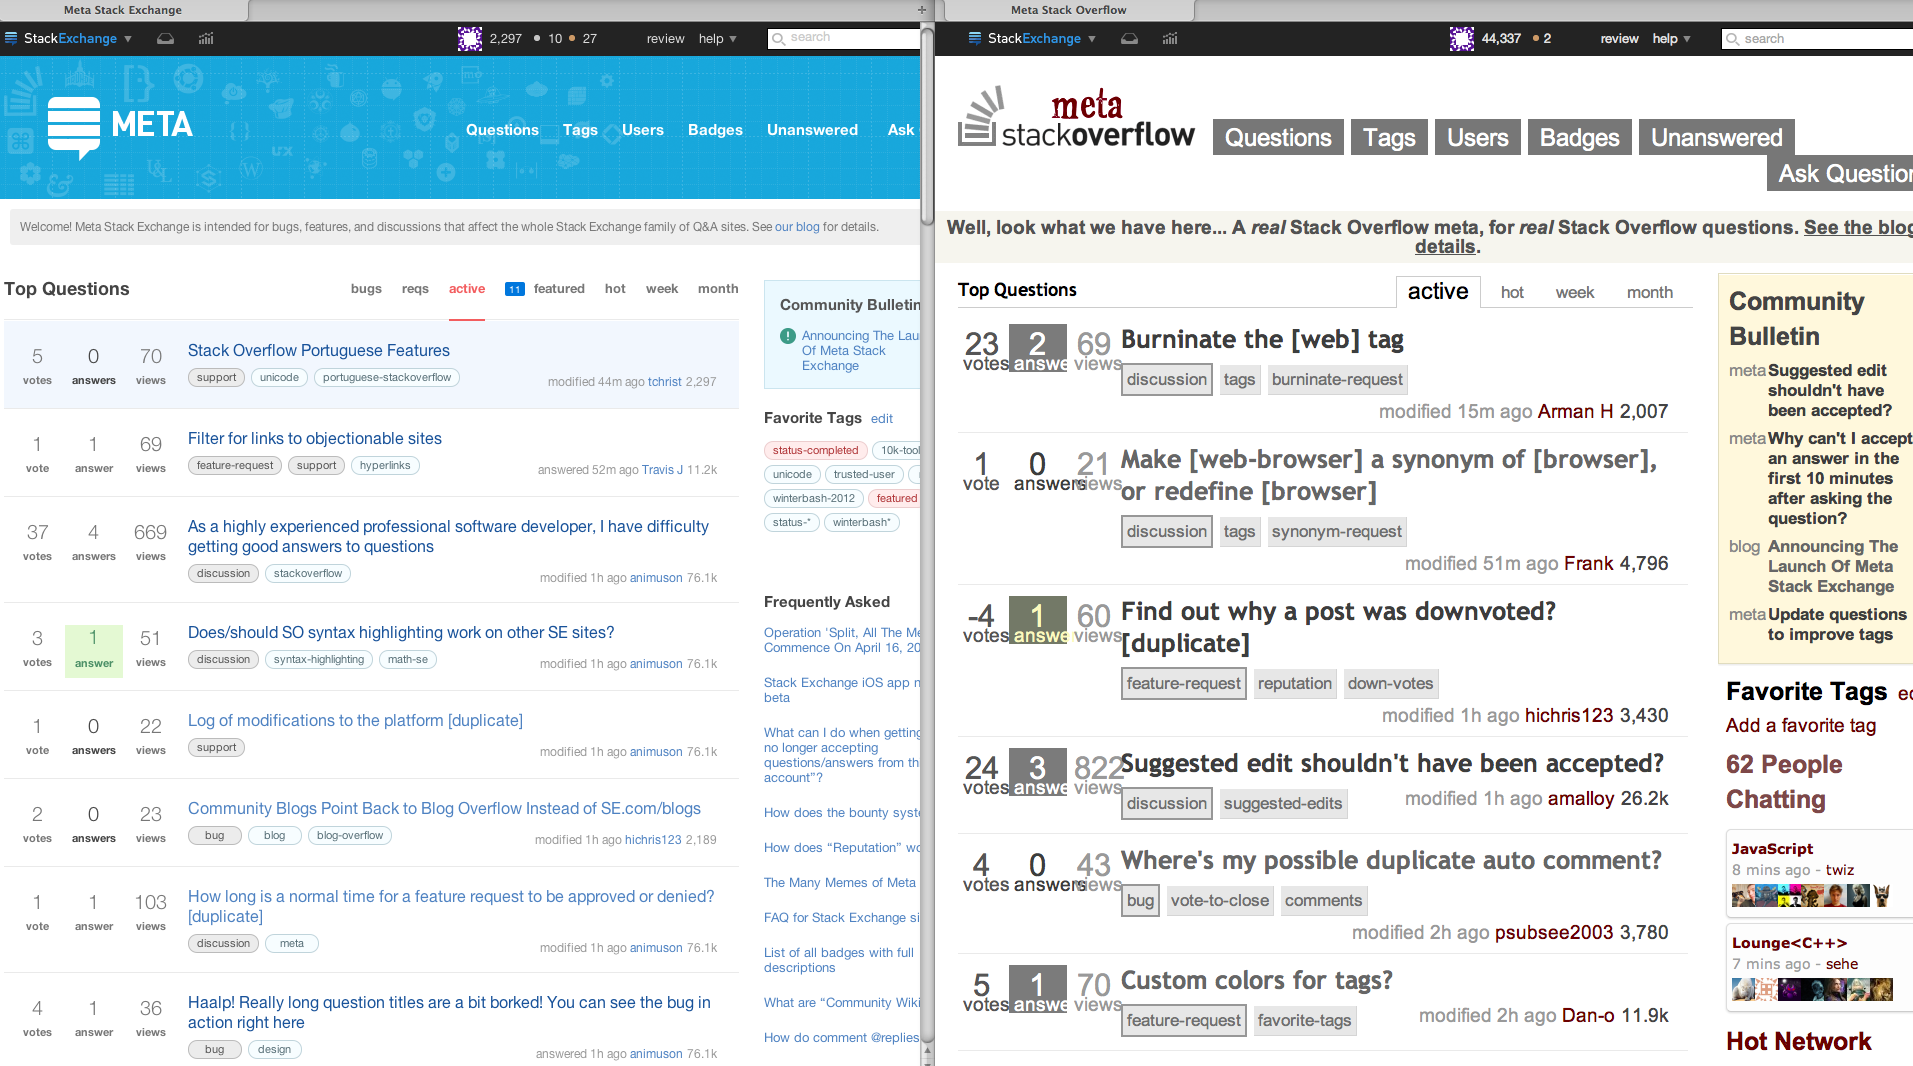1913x1066 pixels.
Task: Open 'Burninate the [web] tag' question
Action: pyautogui.click(x=1262, y=340)
